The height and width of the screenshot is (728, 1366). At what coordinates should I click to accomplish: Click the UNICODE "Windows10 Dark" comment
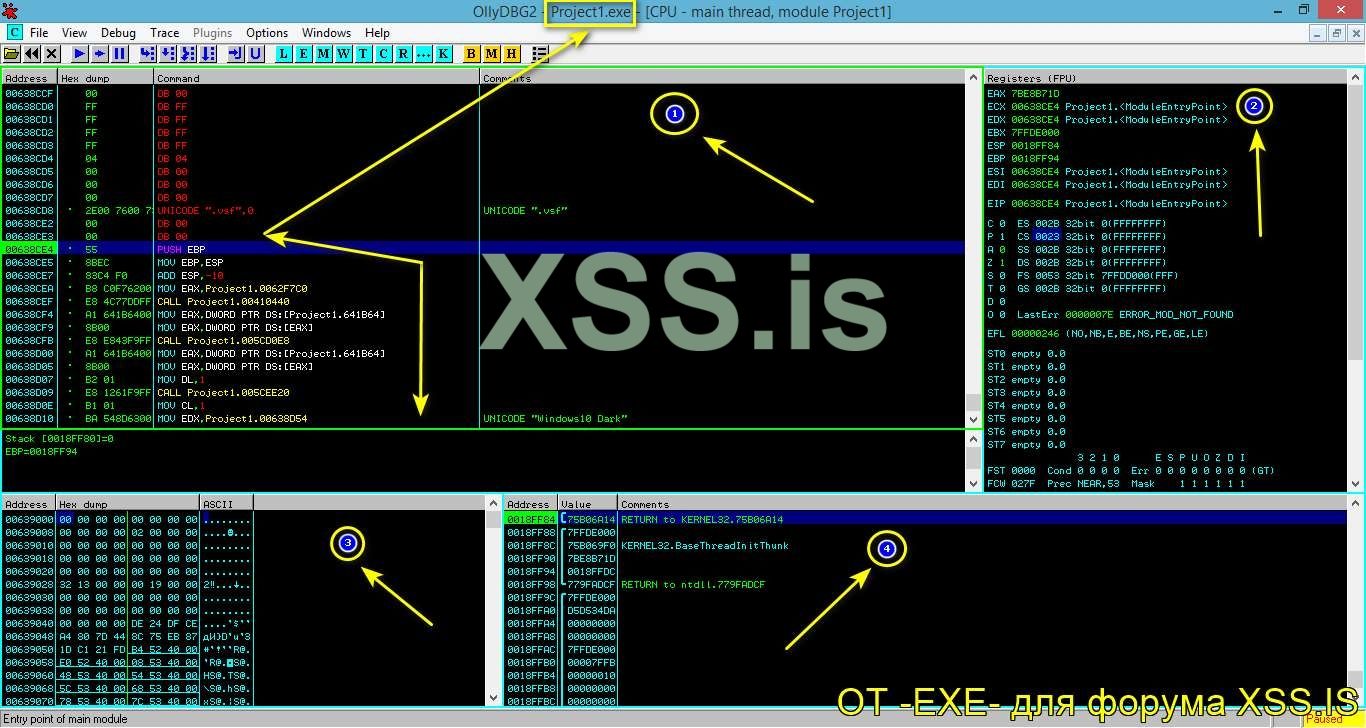tap(556, 418)
